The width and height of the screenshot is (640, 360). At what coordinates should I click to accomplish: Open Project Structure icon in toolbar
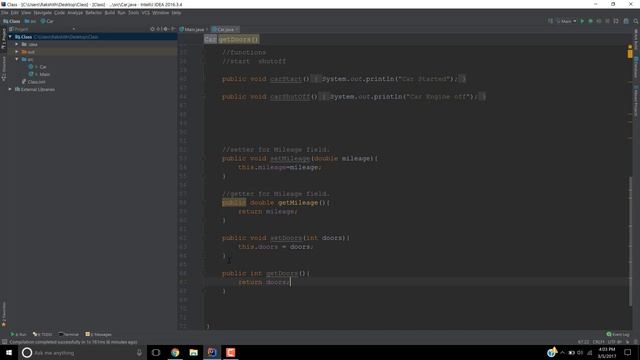tap(626, 21)
